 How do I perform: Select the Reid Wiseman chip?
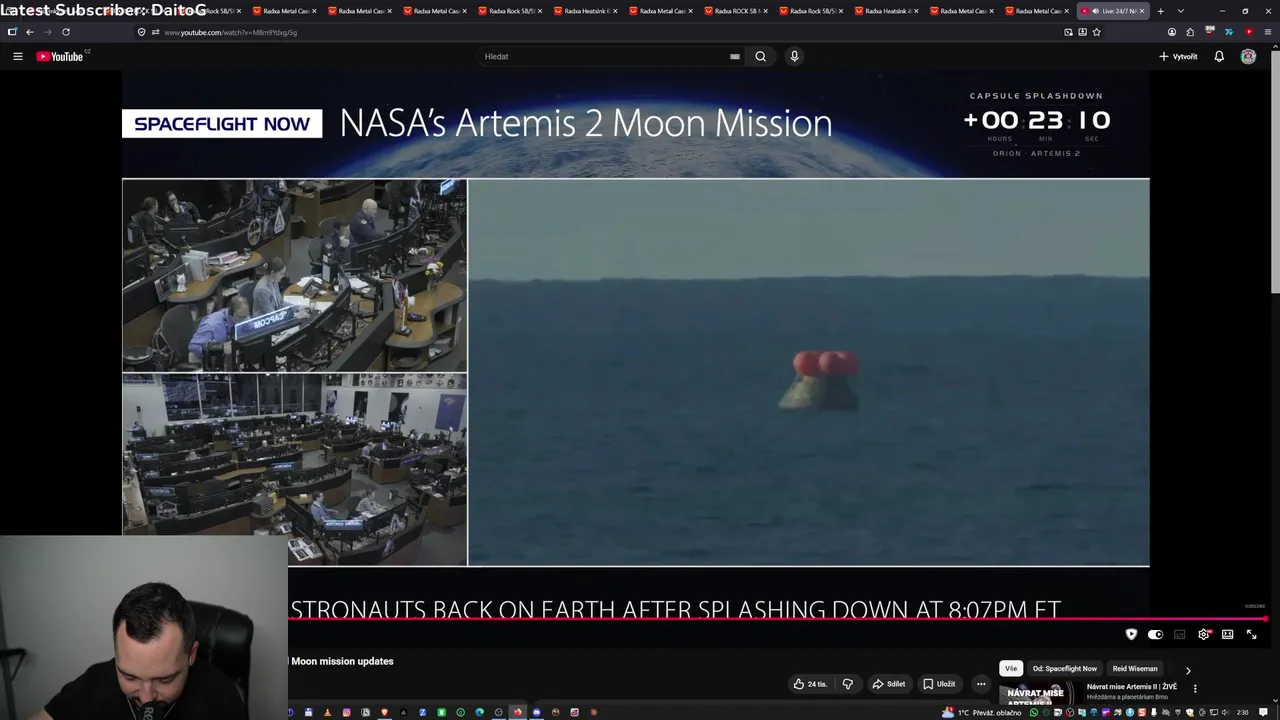point(1135,668)
